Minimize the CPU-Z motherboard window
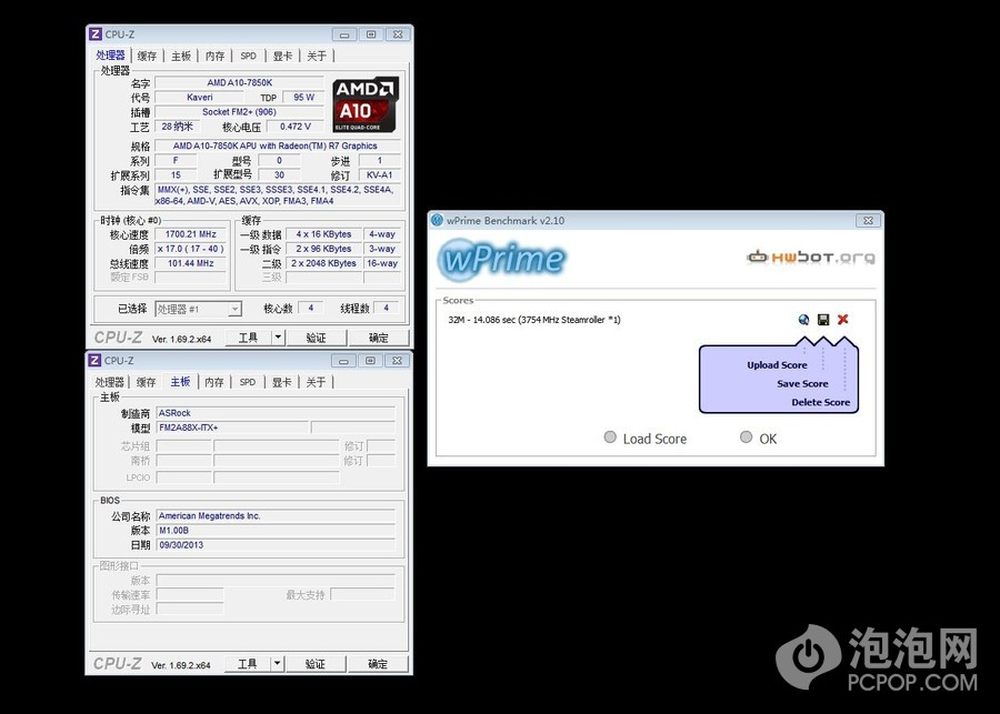 click(x=343, y=361)
